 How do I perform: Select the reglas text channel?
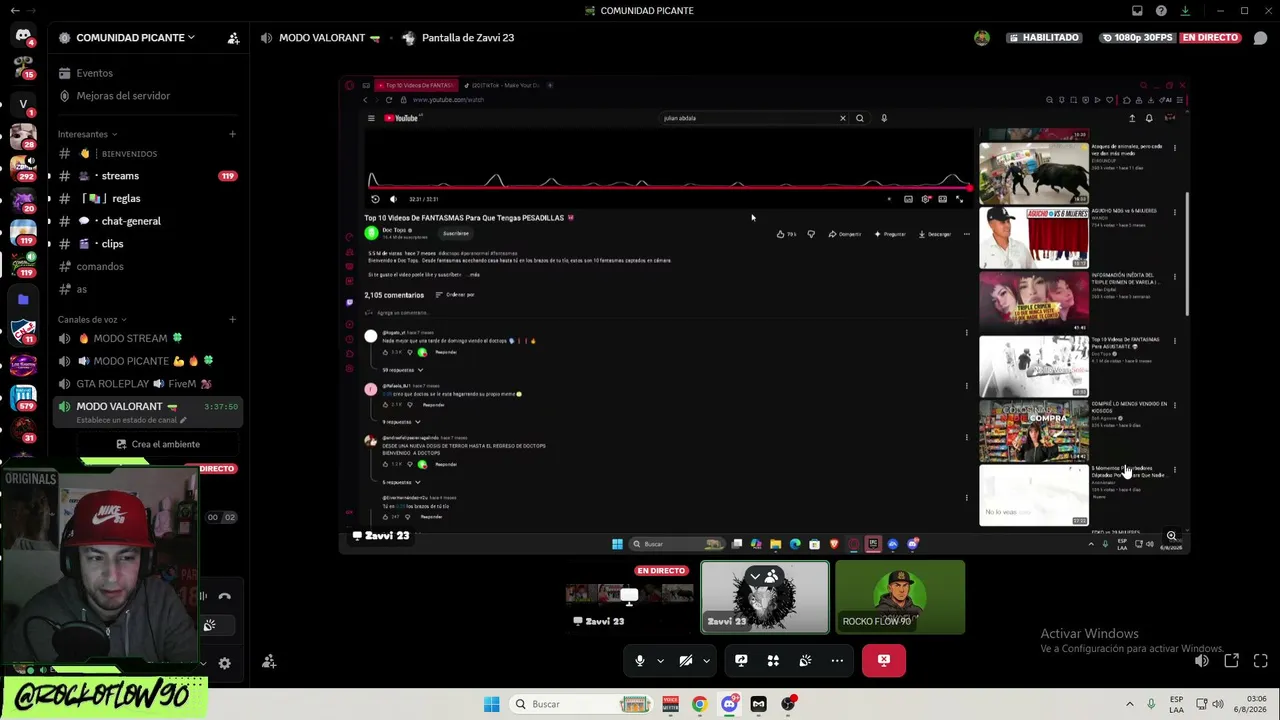[146, 199]
